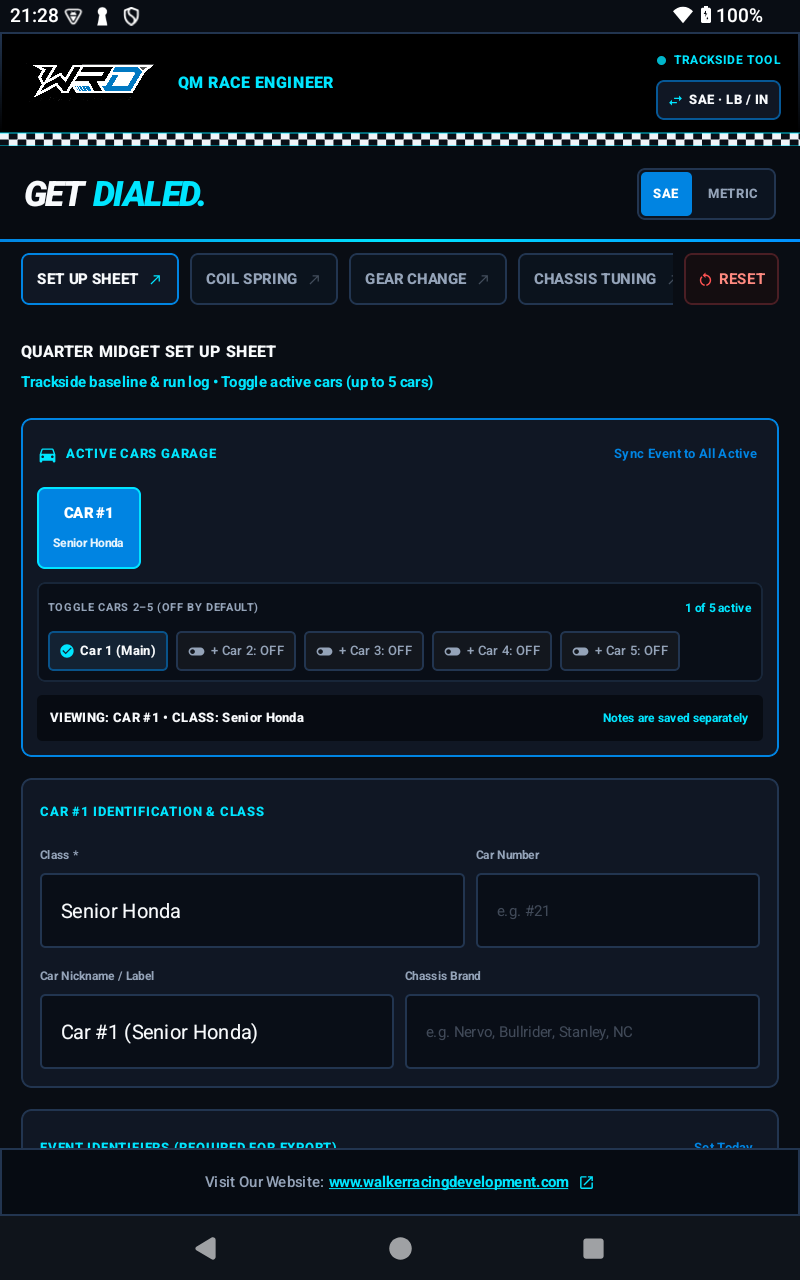The height and width of the screenshot is (1280, 800).
Task: Click the "Notes are saved separately" text
Action: [675, 718]
